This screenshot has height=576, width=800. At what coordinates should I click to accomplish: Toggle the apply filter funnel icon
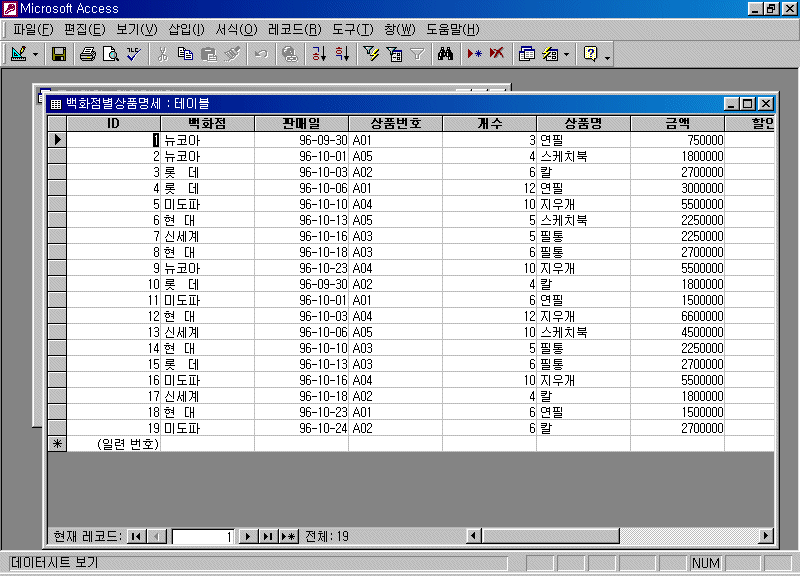coord(417,54)
